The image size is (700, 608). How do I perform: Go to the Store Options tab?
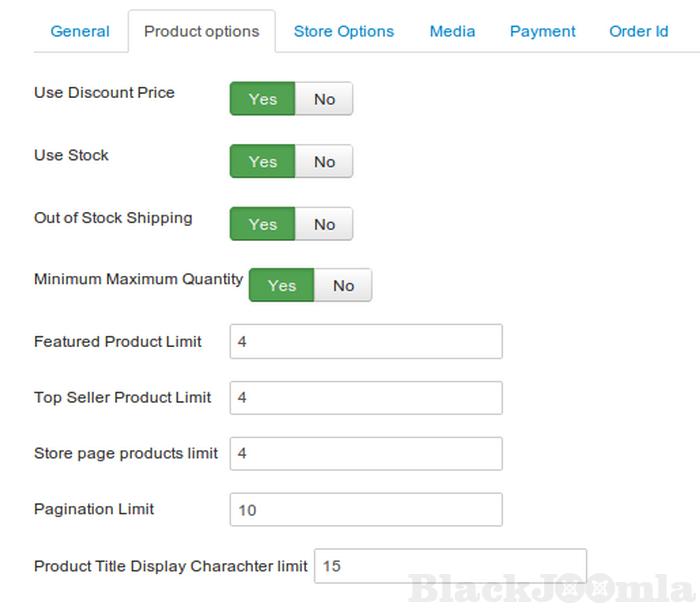point(344,31)
